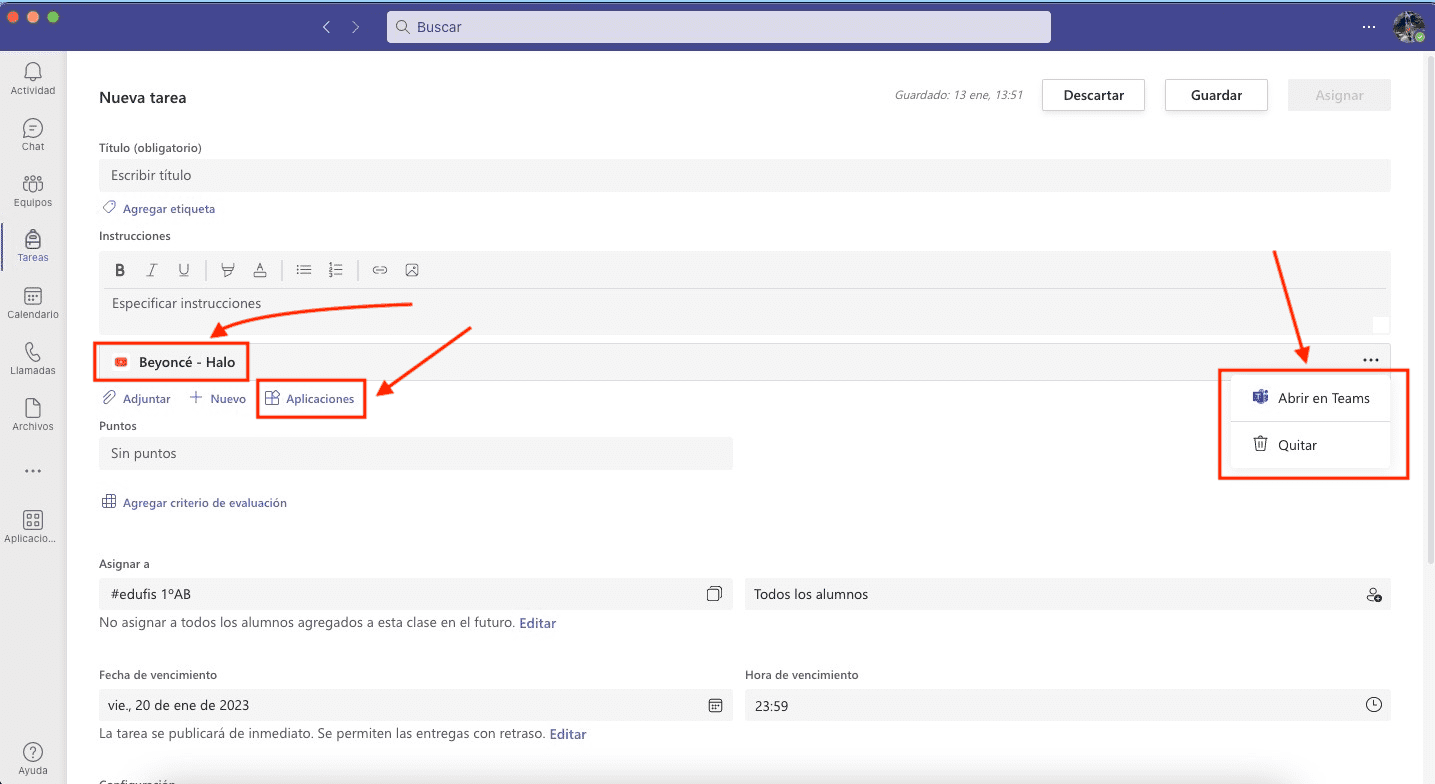
Task: Open the Archivos section
Action: (x=33, y=415)
